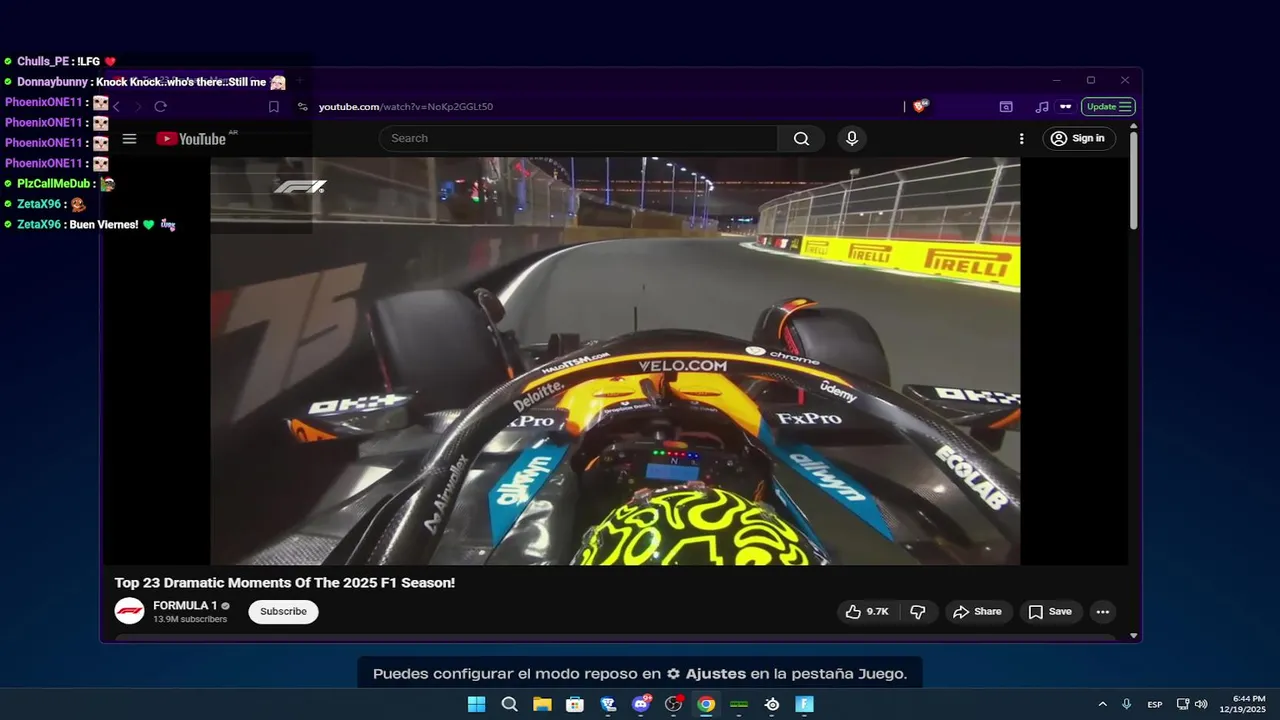
Task: Click the Update browser menu button
Action: [x=1108, y=106]
